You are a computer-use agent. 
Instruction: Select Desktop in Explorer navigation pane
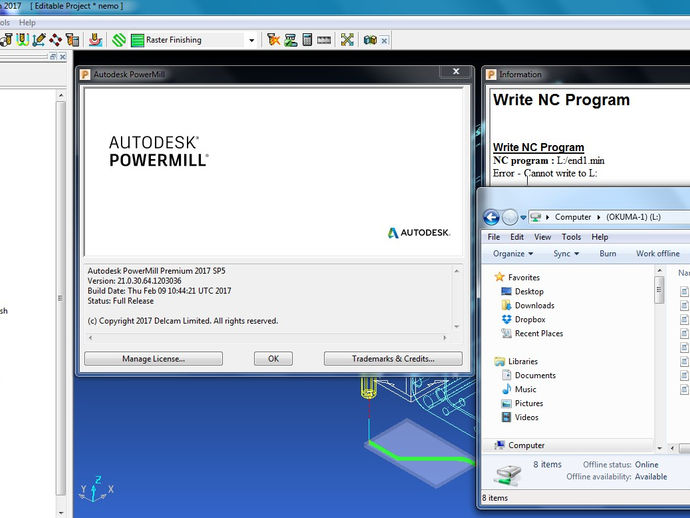pyautogui.click(x=522, y=291)
